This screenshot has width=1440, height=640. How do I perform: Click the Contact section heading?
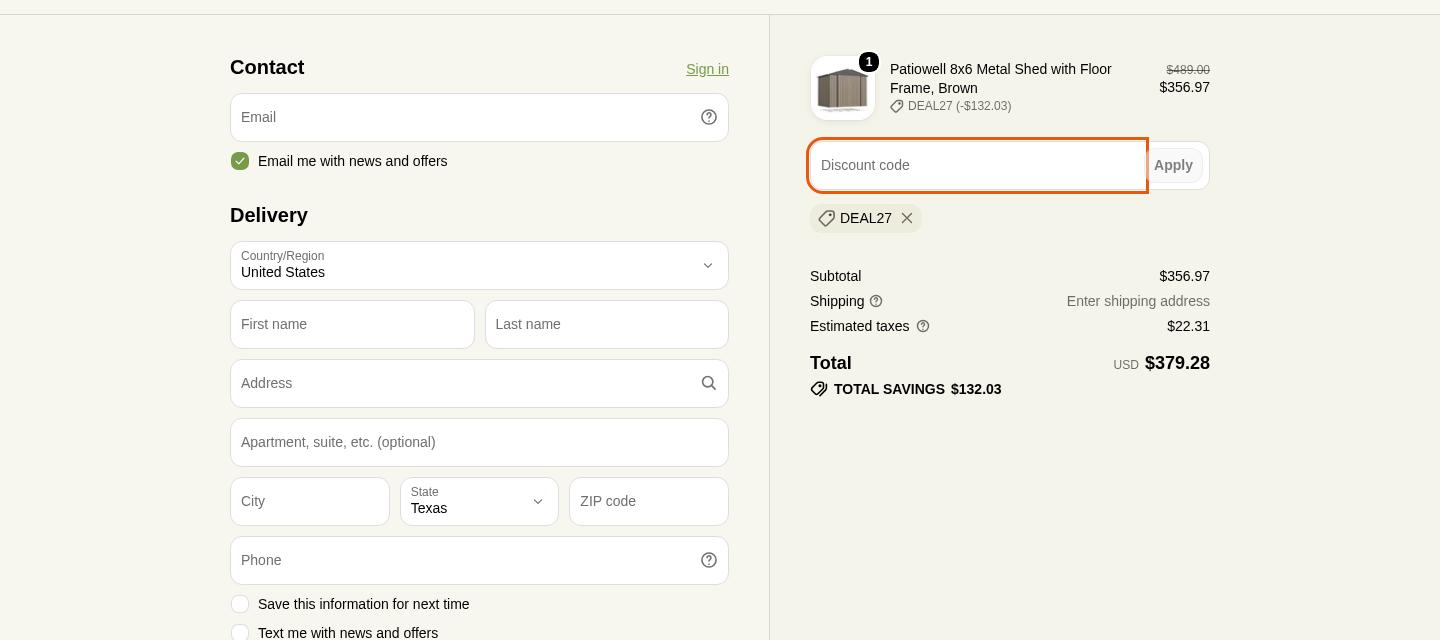(267, 67)
